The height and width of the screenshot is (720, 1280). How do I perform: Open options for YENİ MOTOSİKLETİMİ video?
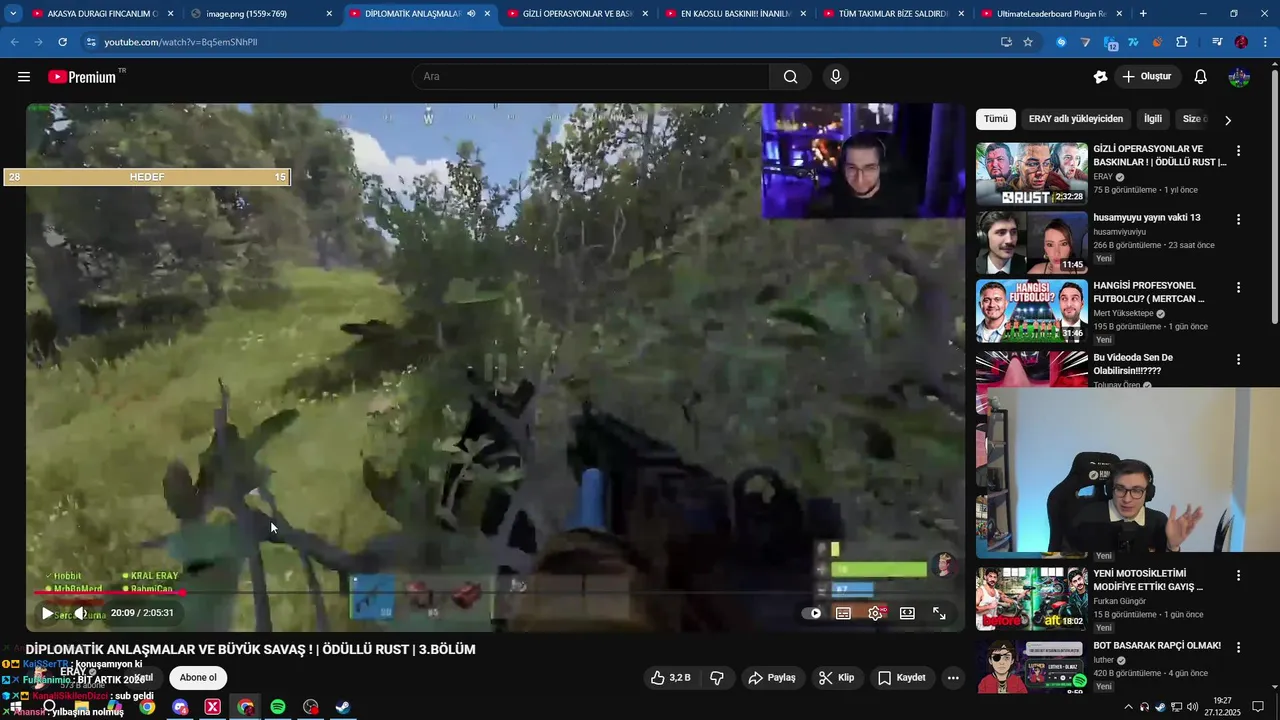(1238, 576)
